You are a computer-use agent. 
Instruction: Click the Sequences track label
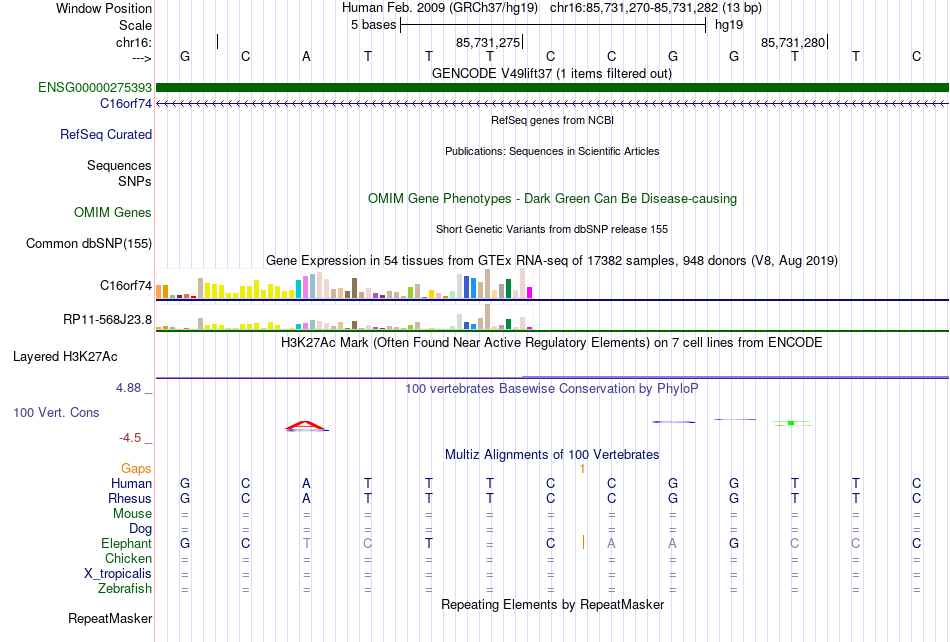tap(119, 165)
